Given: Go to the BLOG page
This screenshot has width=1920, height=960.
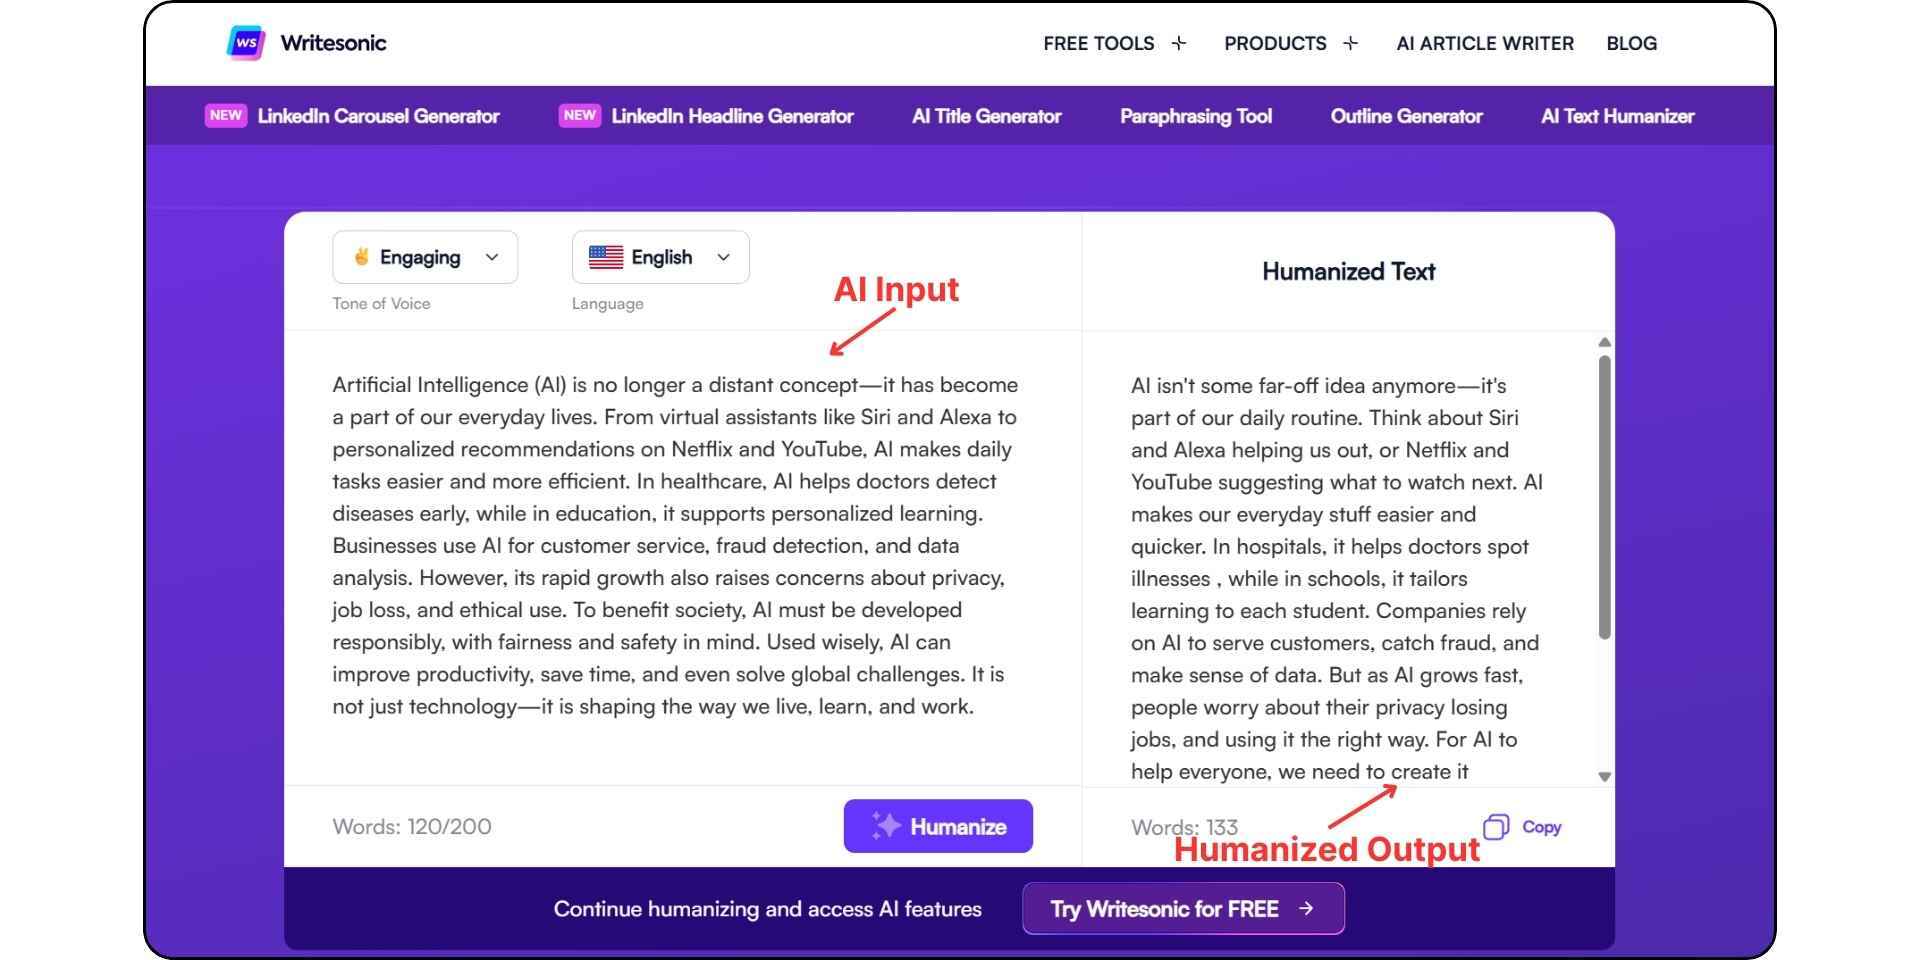Looking at the screenshot, I should (x=1631, y=43).
